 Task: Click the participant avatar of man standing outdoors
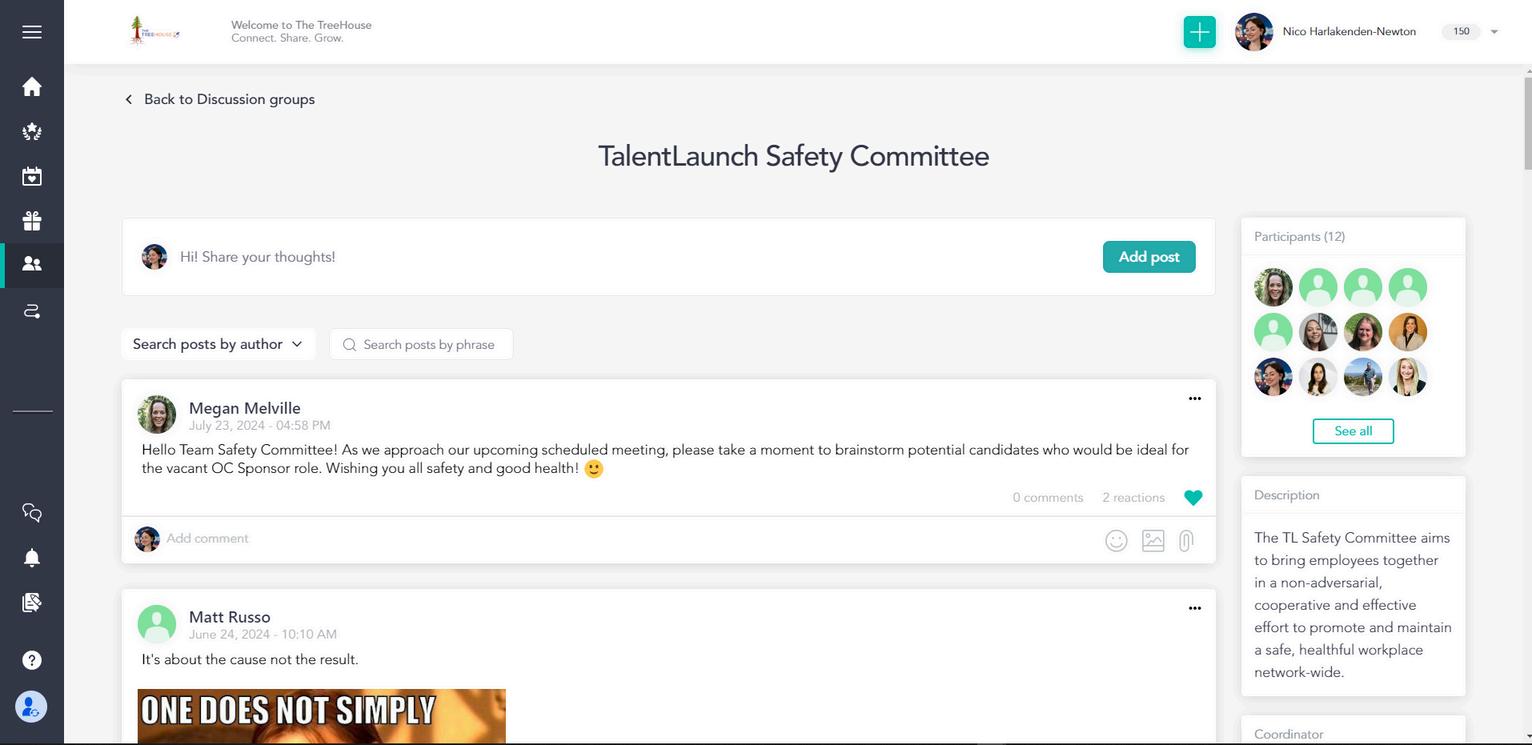pyautogui.click(x=1363, y=377)
